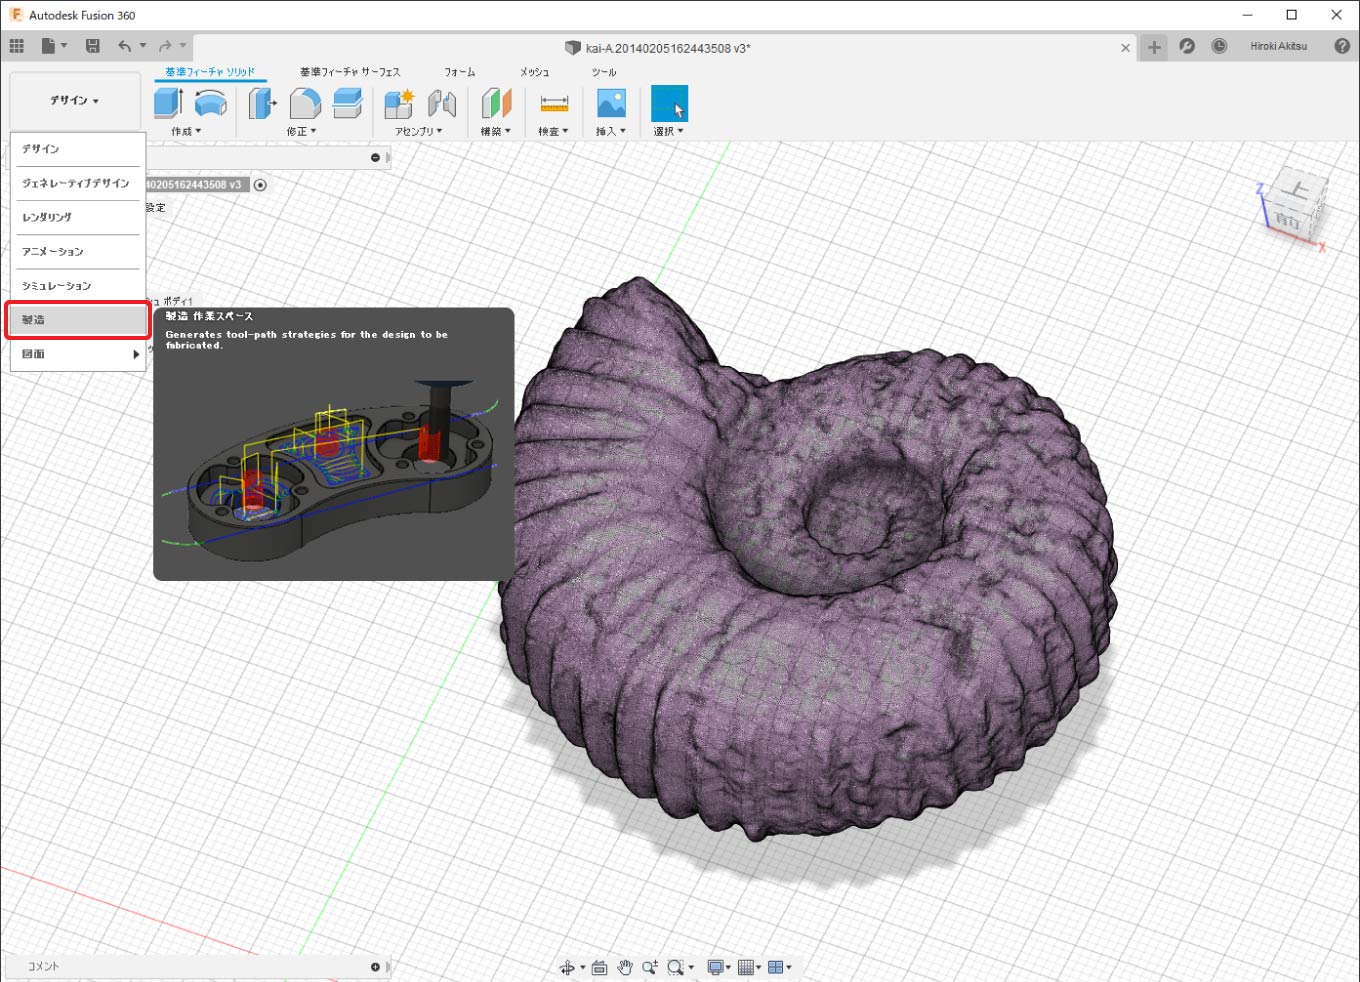This screenshot has height=982, width=1360.
Task: Click the New Component assembly icon
Action: pos(399,103)
